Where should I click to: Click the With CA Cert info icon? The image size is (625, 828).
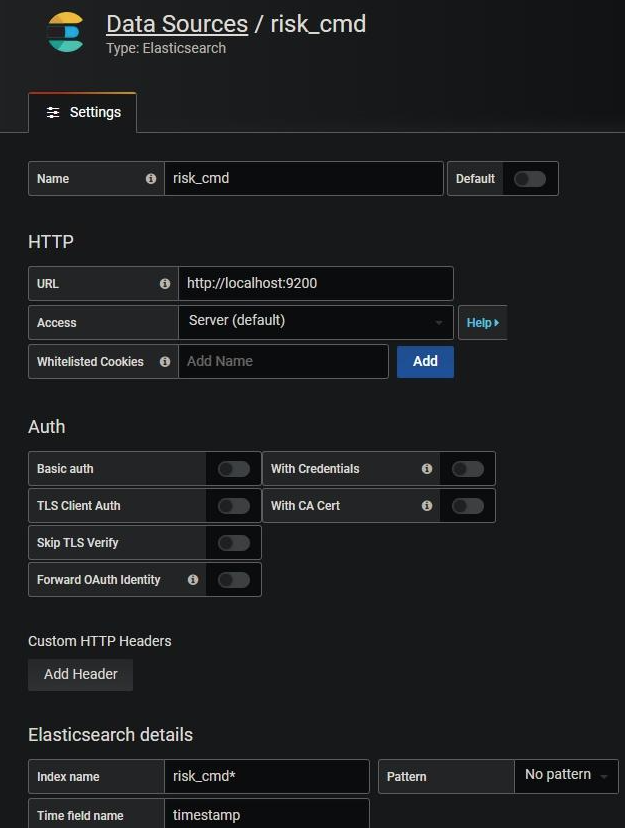(x=427, y=506)
